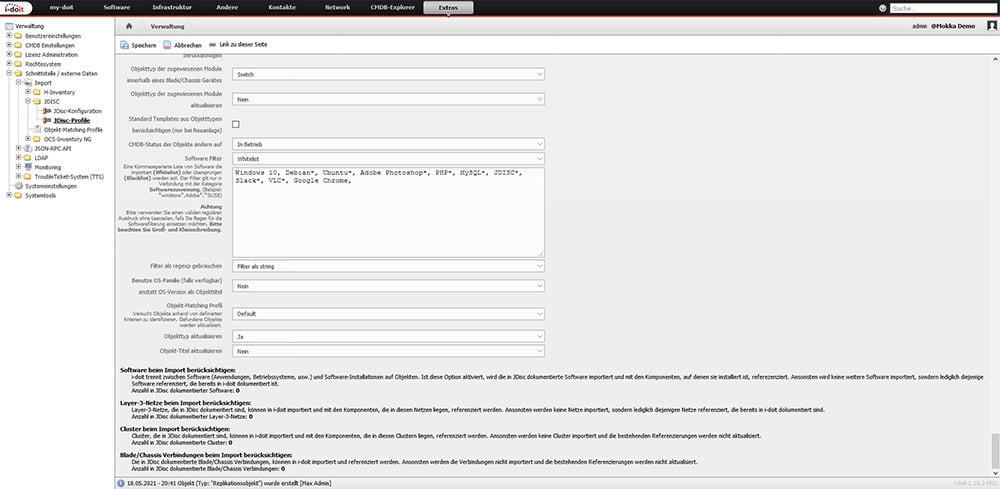
Task: Open the Andere menu
Action: [x=229, y=8]
